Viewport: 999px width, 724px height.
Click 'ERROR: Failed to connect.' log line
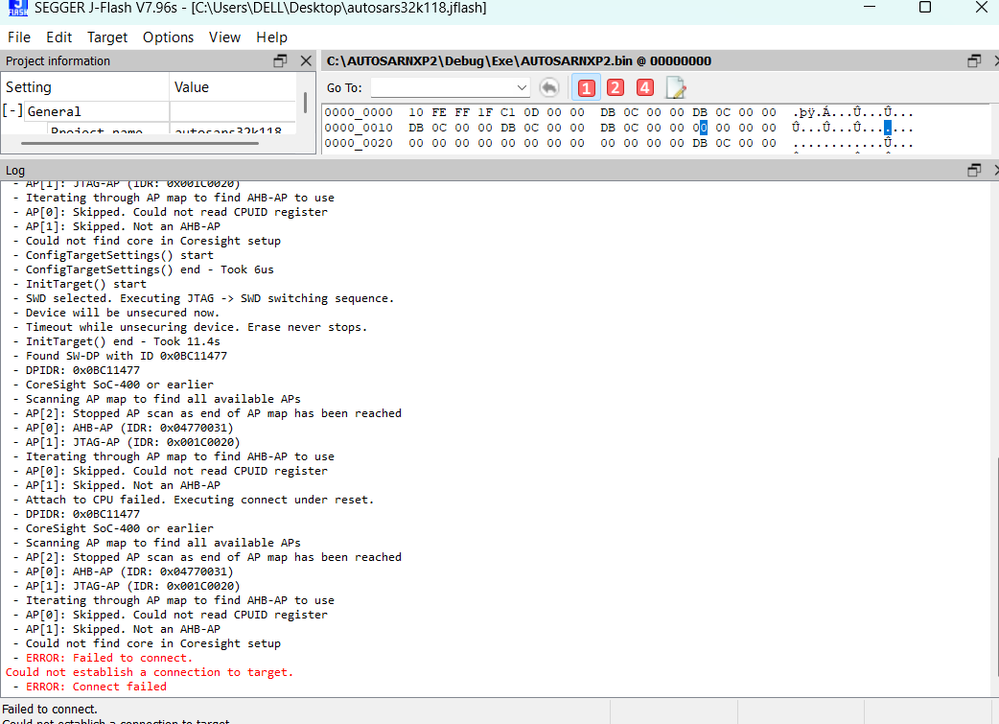point(109,658)
